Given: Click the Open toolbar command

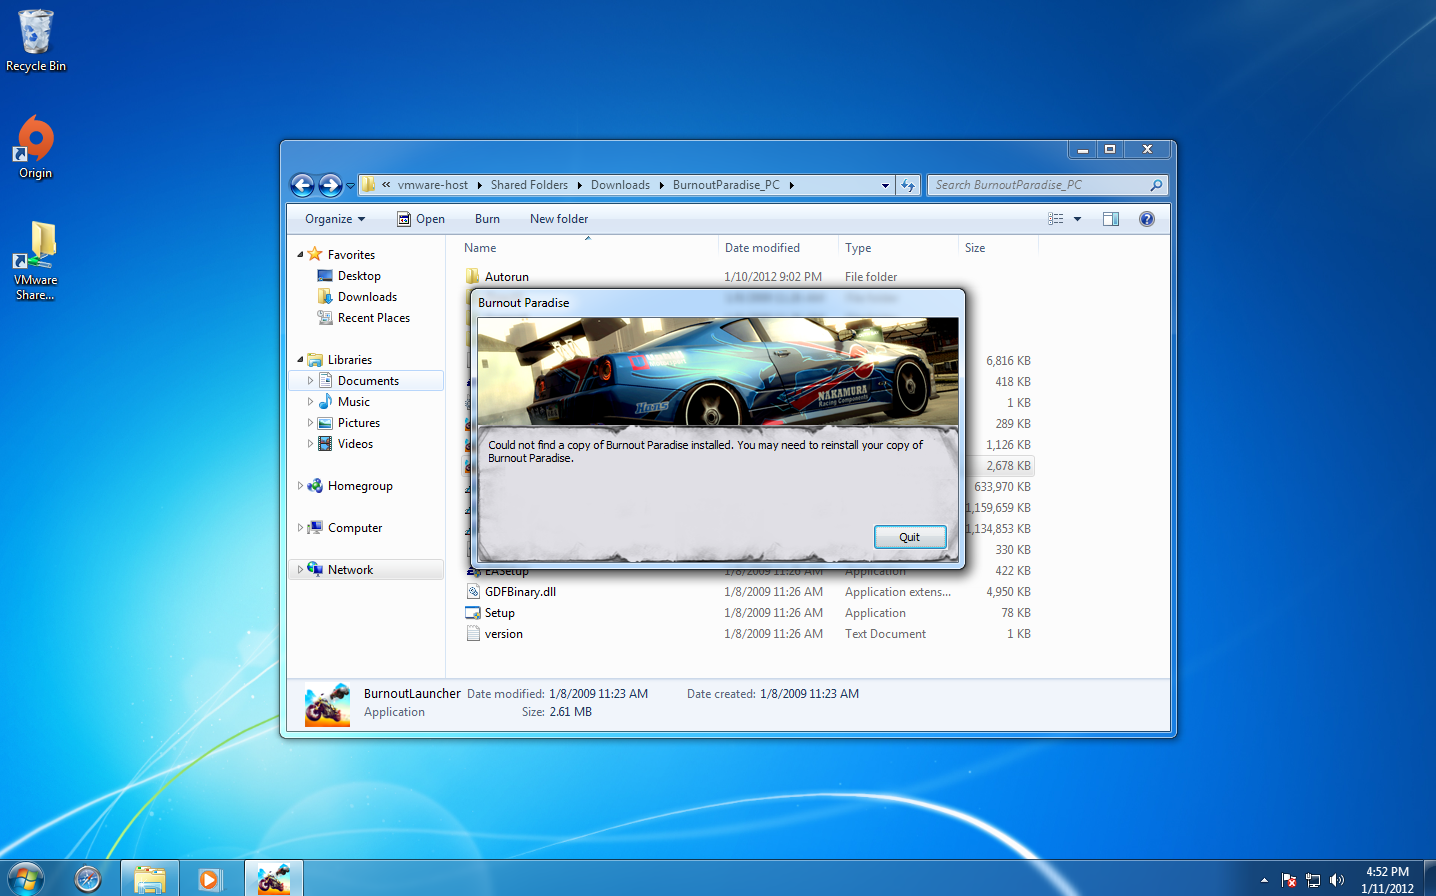Looking at the screenshot, I should 421,219.
